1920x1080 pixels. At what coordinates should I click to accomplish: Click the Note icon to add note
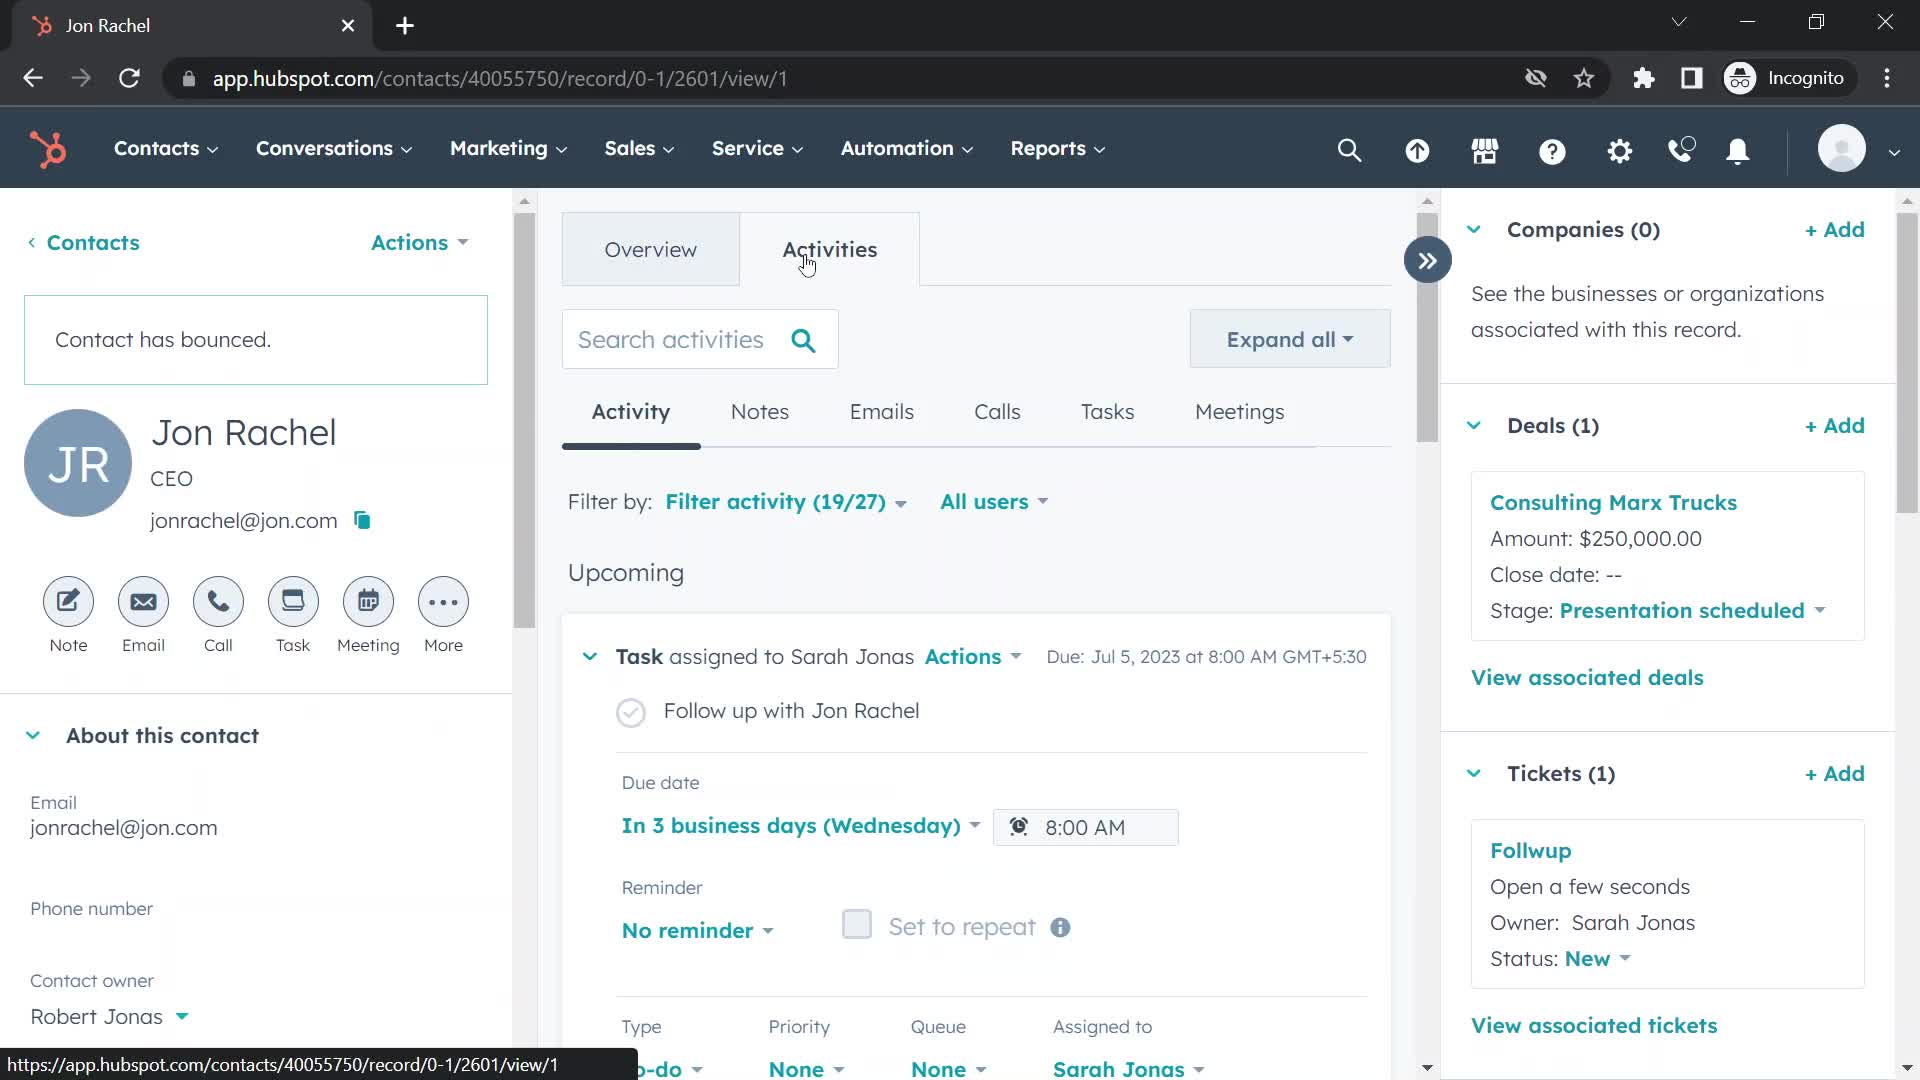pos(67,601)
